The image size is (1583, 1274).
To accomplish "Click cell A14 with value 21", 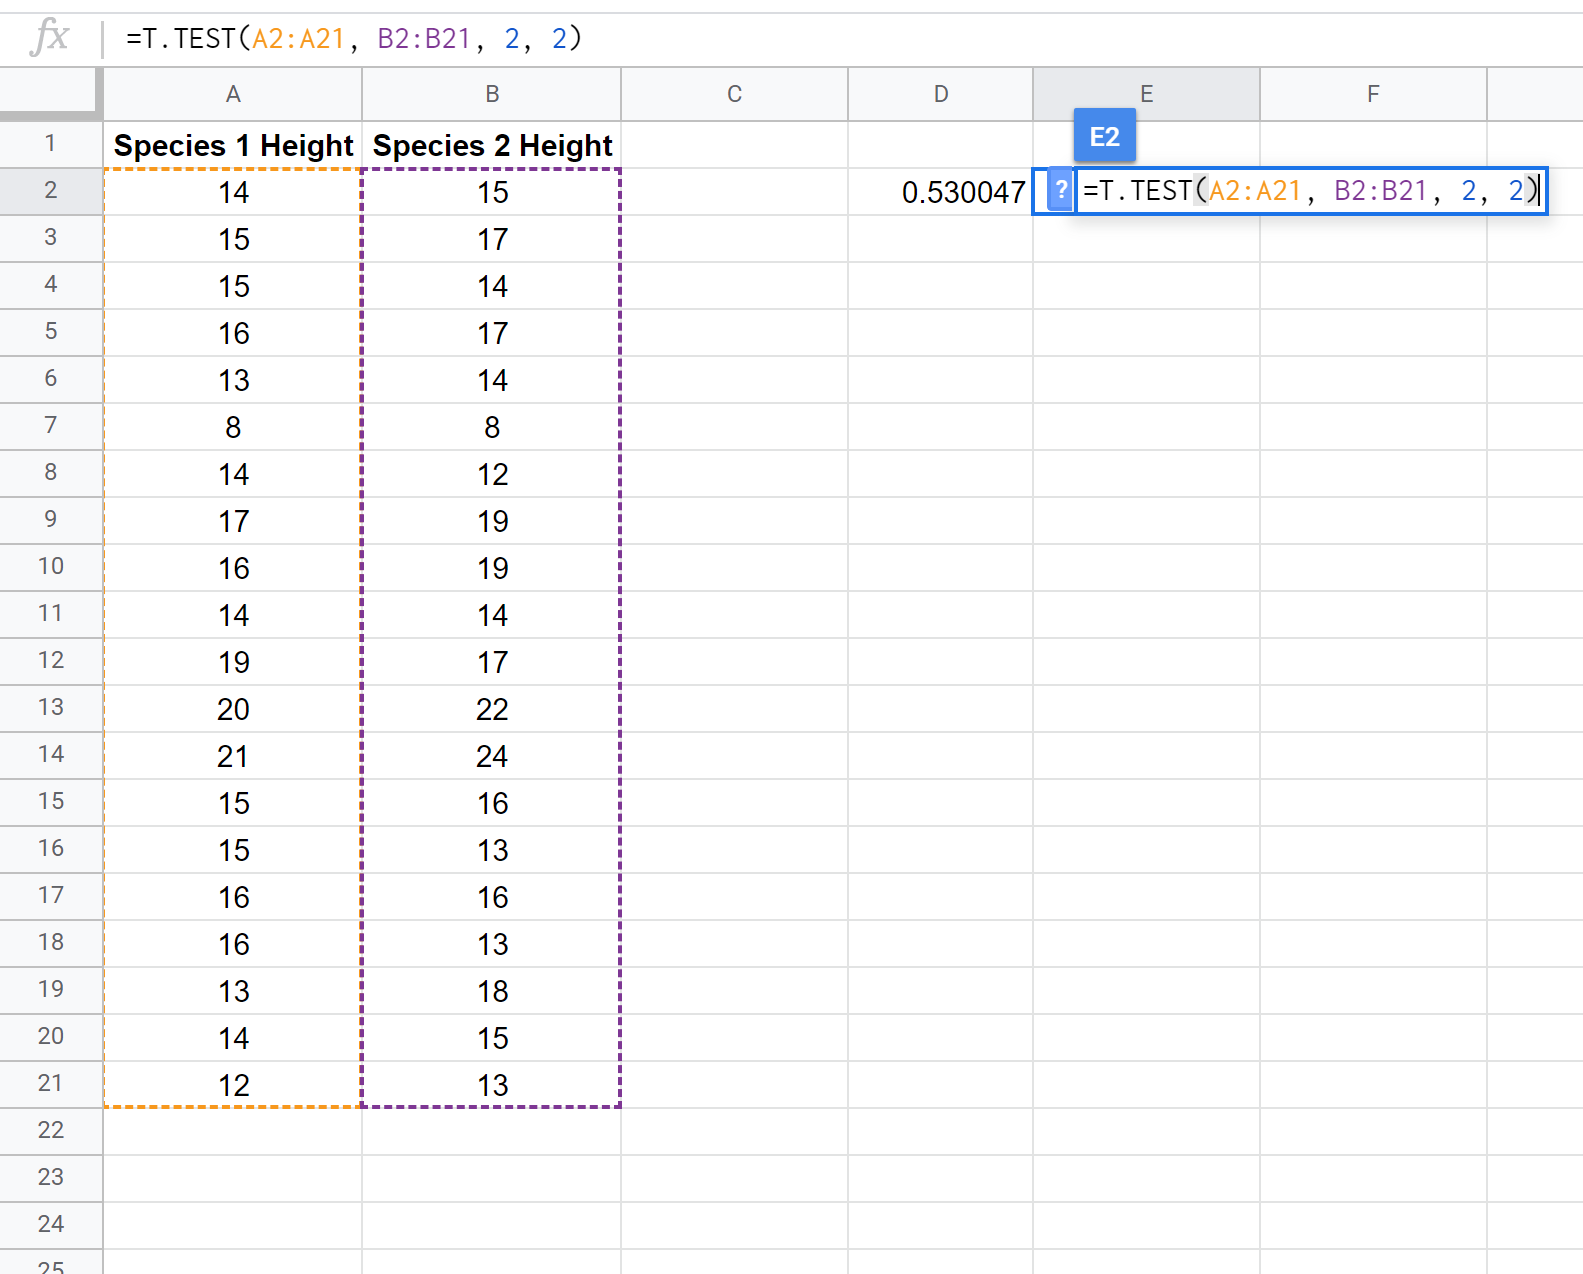I will (x=233, y=755).
